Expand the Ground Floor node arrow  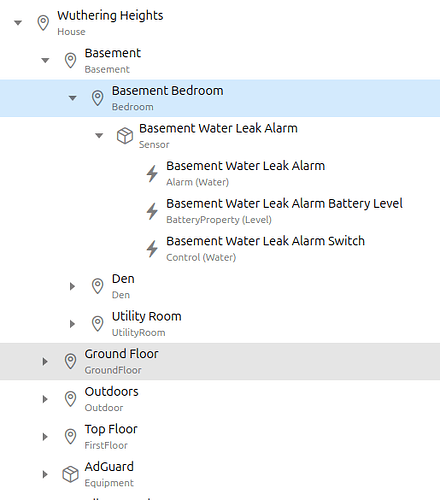tap(45, 361)
